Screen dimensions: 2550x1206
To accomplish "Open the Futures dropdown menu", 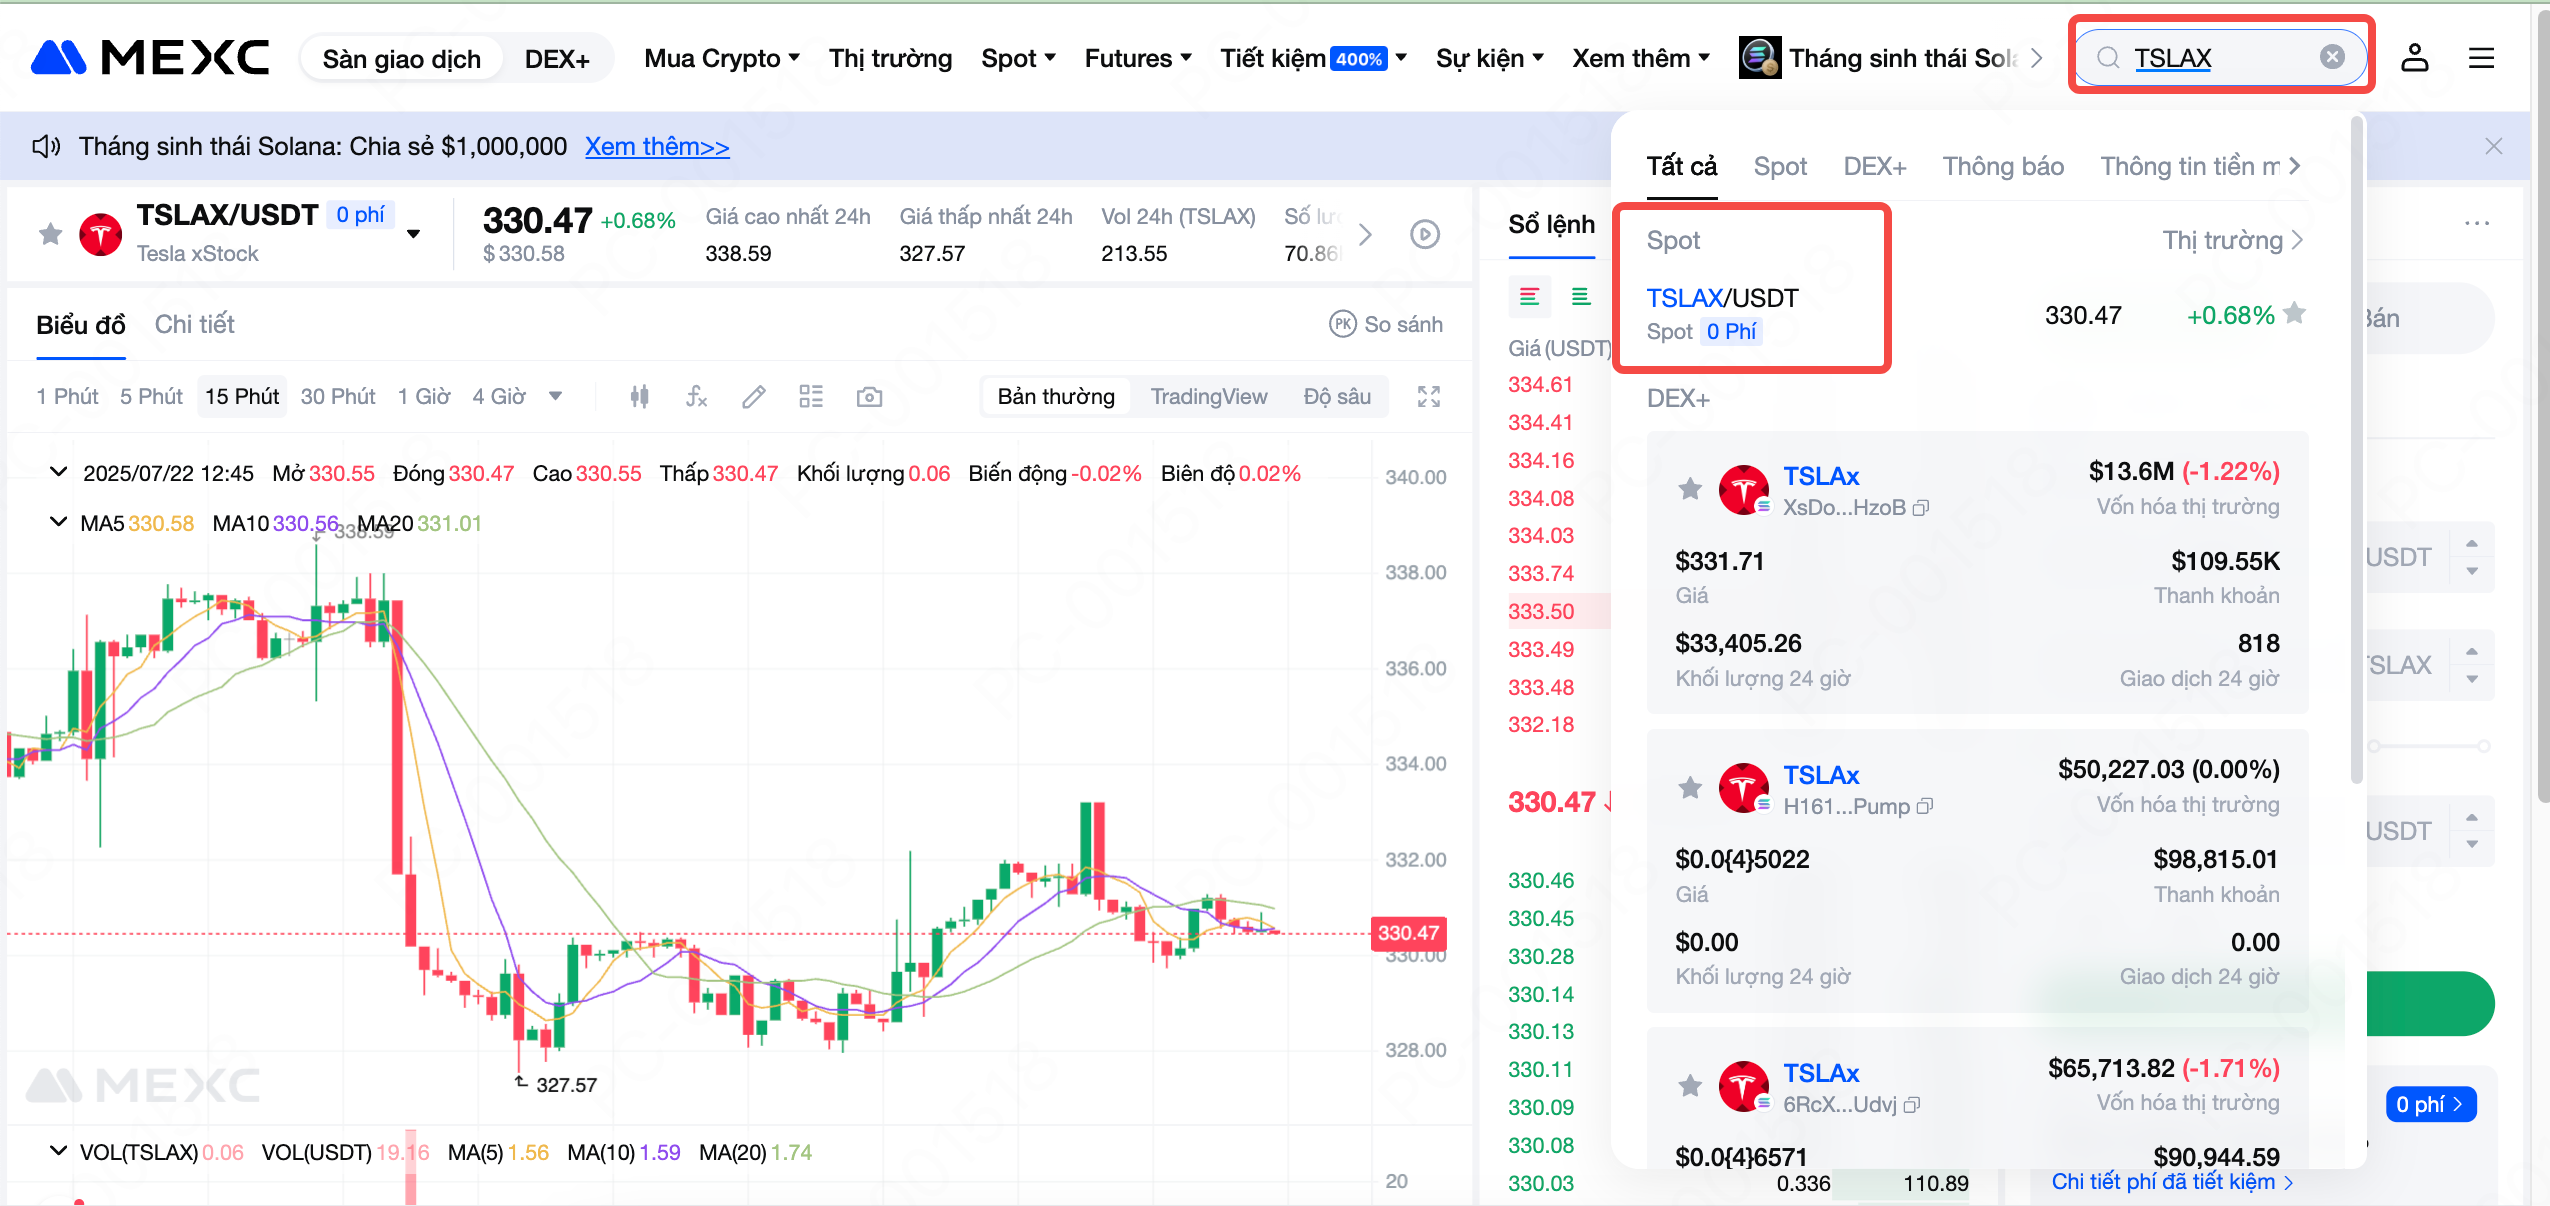I will click(x=1138, y=58).
